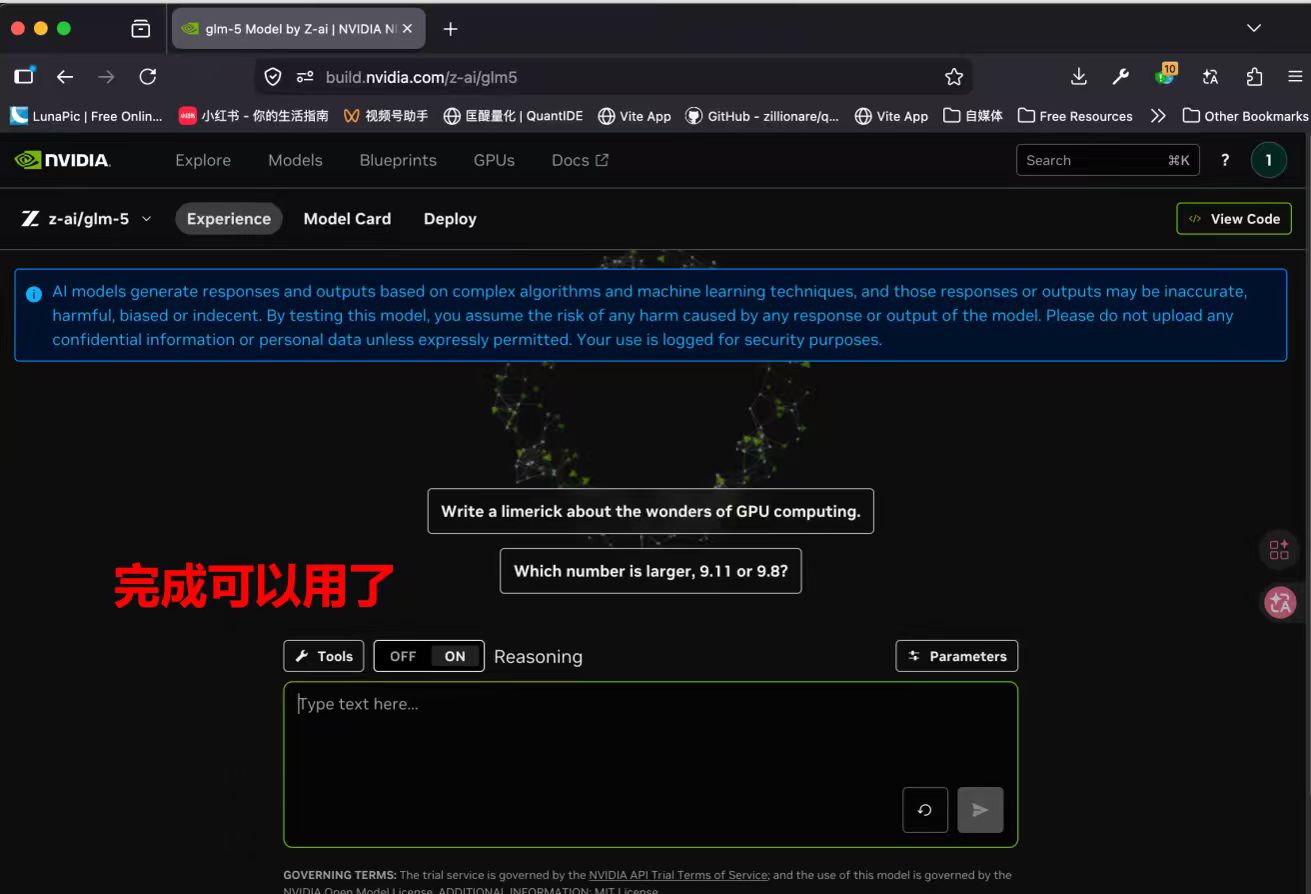This screenshot has height=894, width=1311.
Task: Go back to previous page
Action: pyautogui.click(x=65, y=77)
